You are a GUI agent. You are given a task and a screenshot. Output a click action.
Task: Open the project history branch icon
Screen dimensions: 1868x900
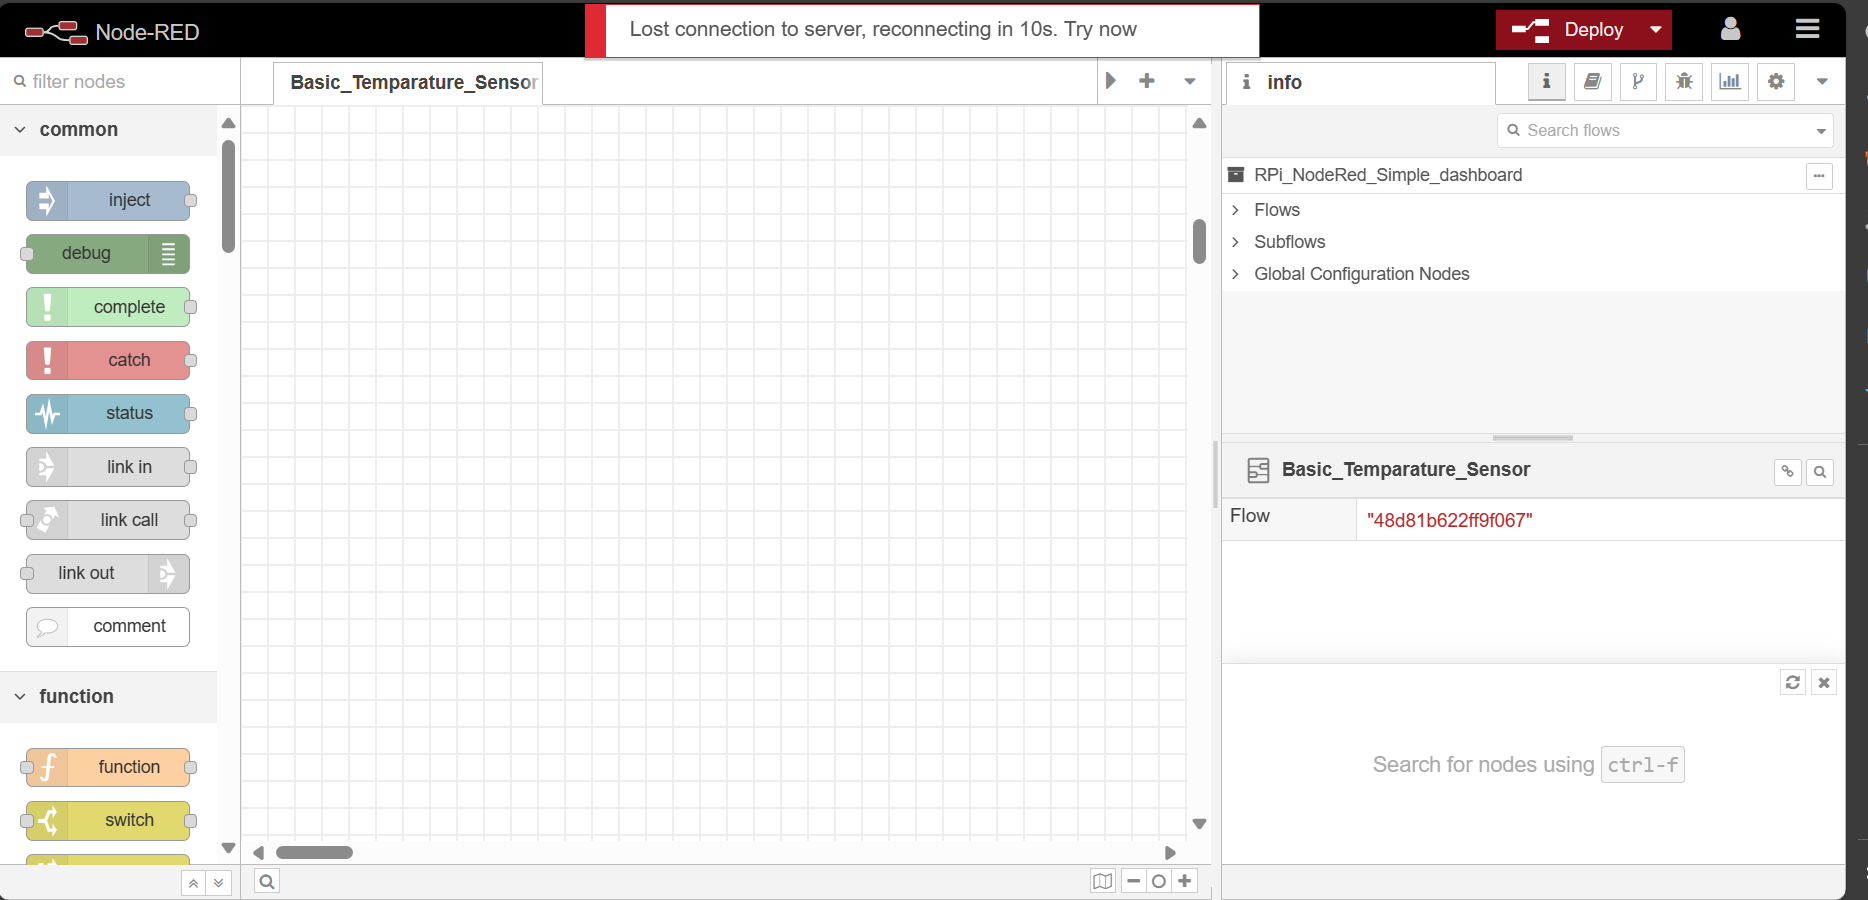(1638, 82)
